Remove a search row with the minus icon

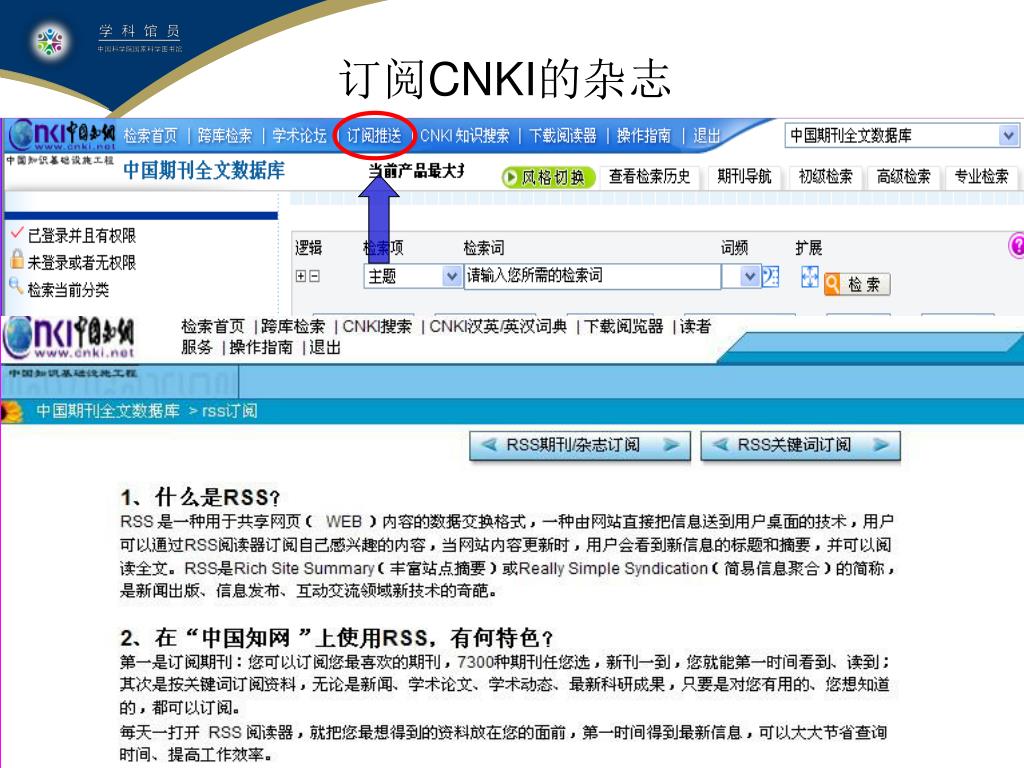point(314,276)
